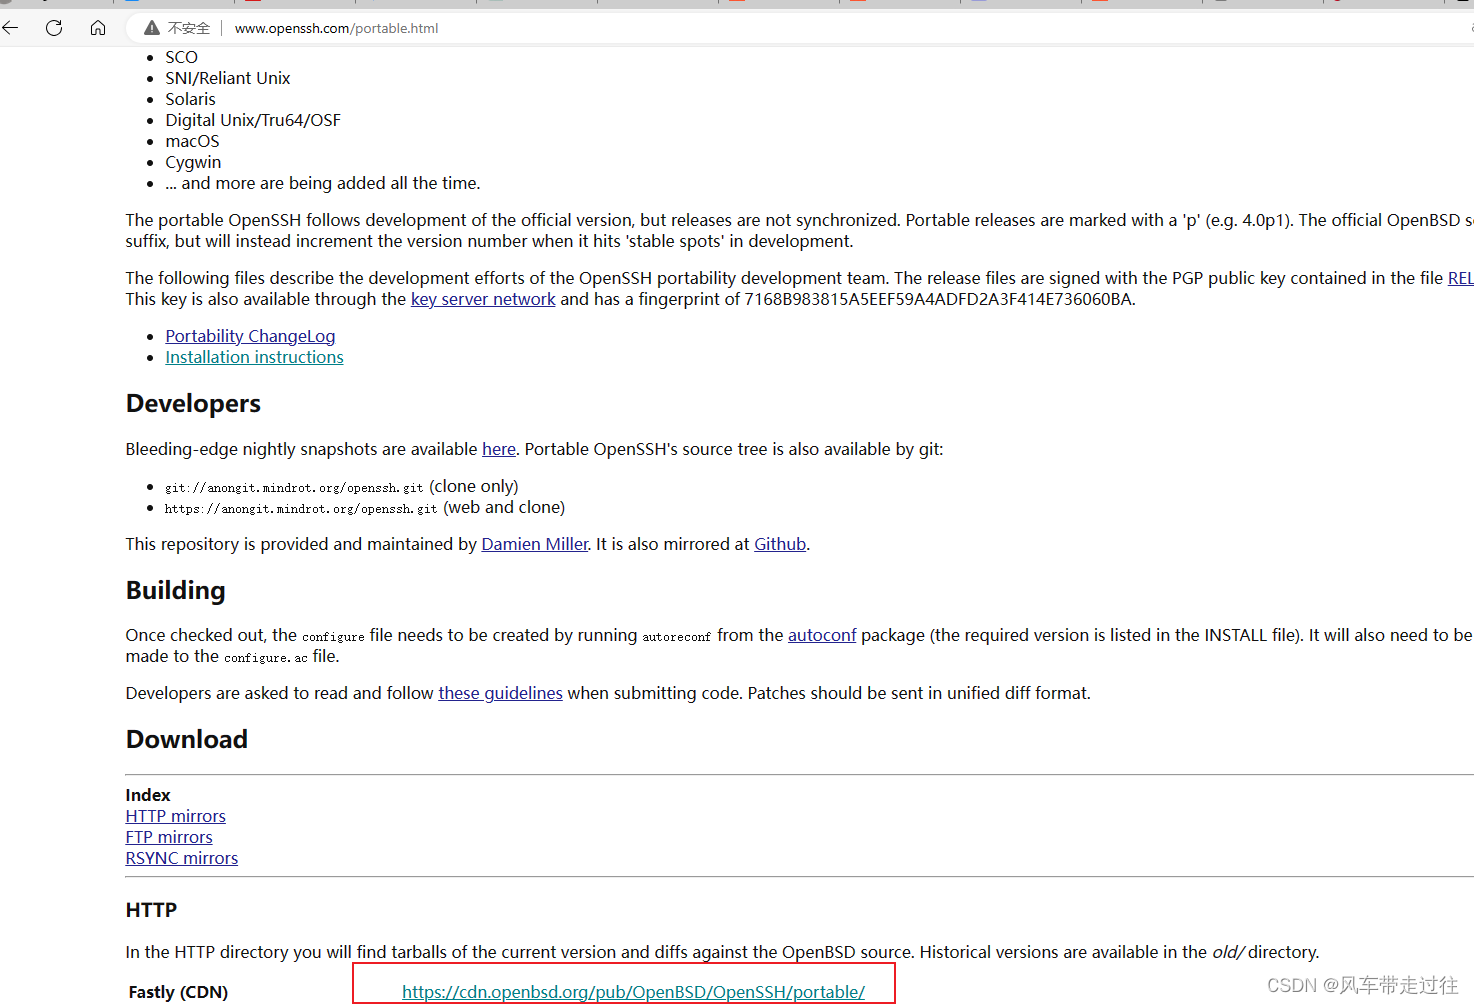Viewport: 1474px width, 1004px height.
Task: Open Installation instructions link
Action: [254, 357]
